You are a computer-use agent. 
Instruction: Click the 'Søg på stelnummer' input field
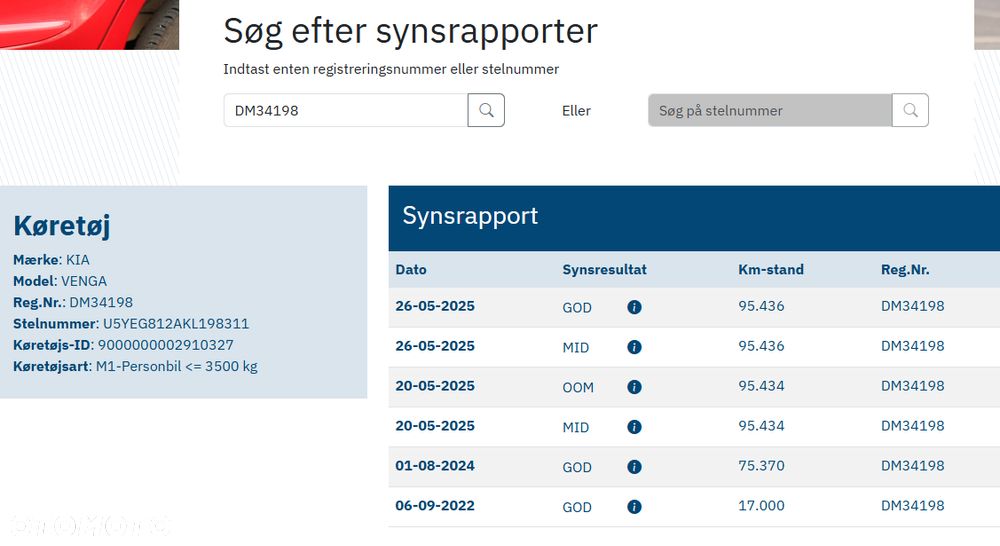pos(769,110)
